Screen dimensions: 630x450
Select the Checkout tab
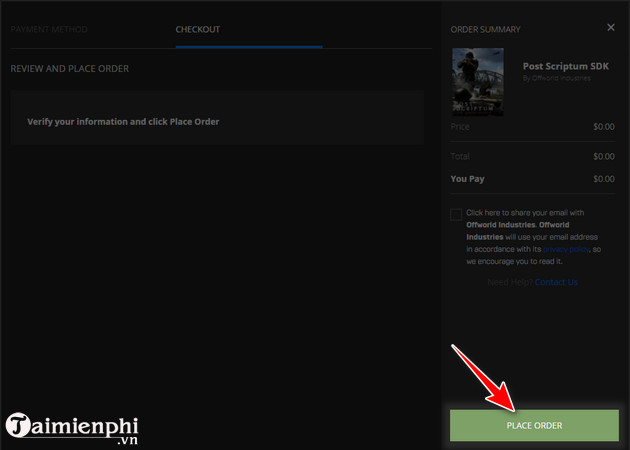pos(198,29)
